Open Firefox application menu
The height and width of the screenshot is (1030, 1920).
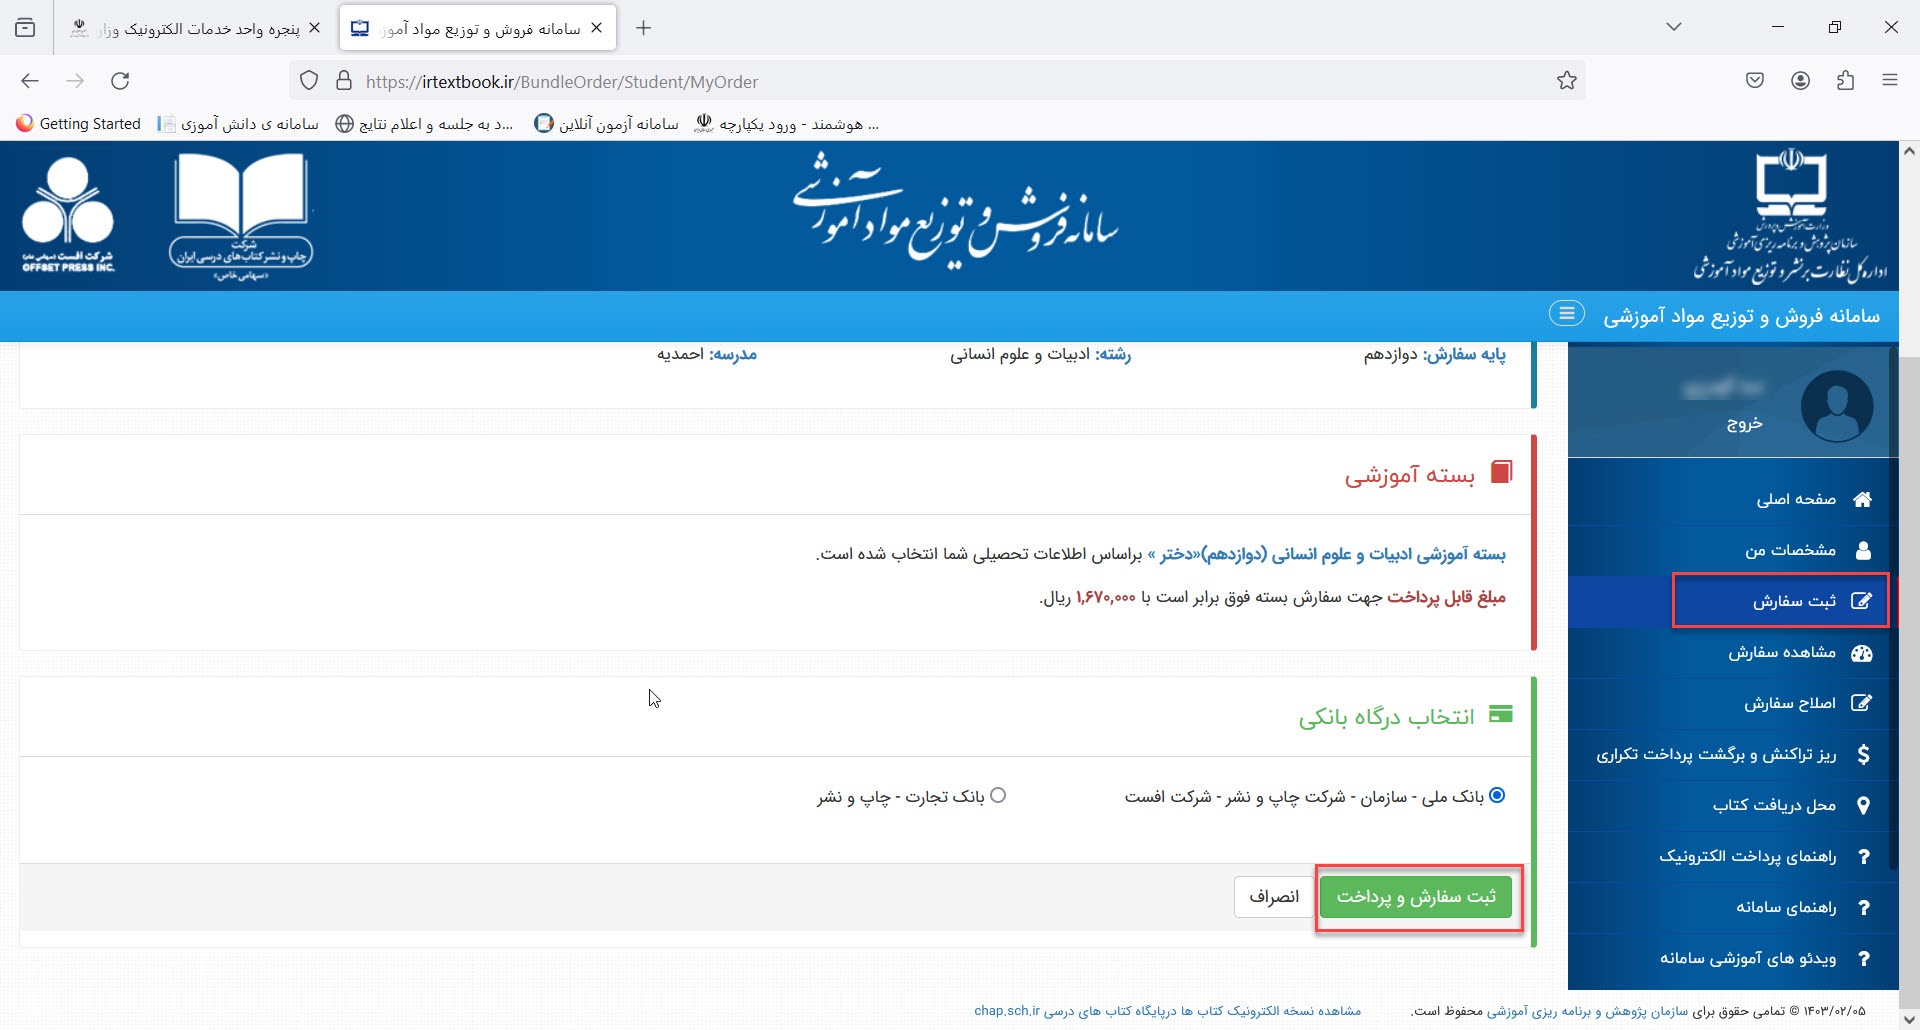[1889, 81]
